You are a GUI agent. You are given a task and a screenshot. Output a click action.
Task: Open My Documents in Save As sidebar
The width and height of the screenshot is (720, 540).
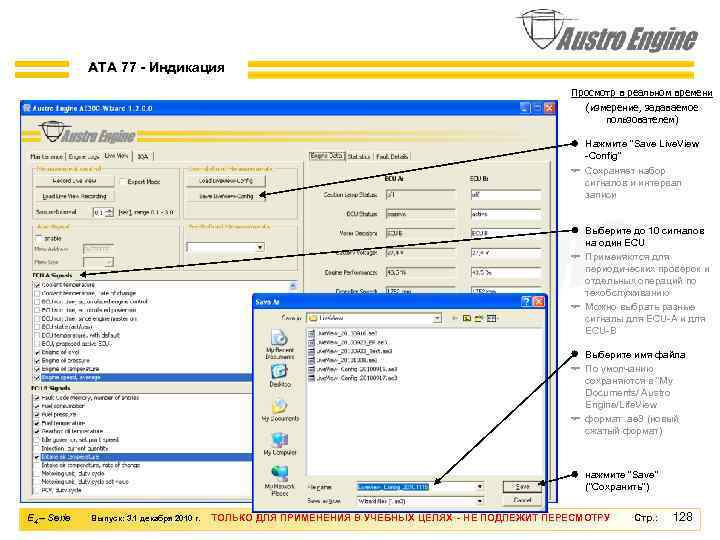280,410
